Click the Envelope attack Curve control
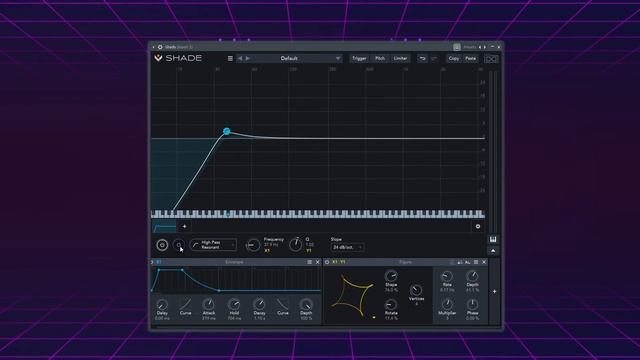Screen dimensions: 640x360 186,304
